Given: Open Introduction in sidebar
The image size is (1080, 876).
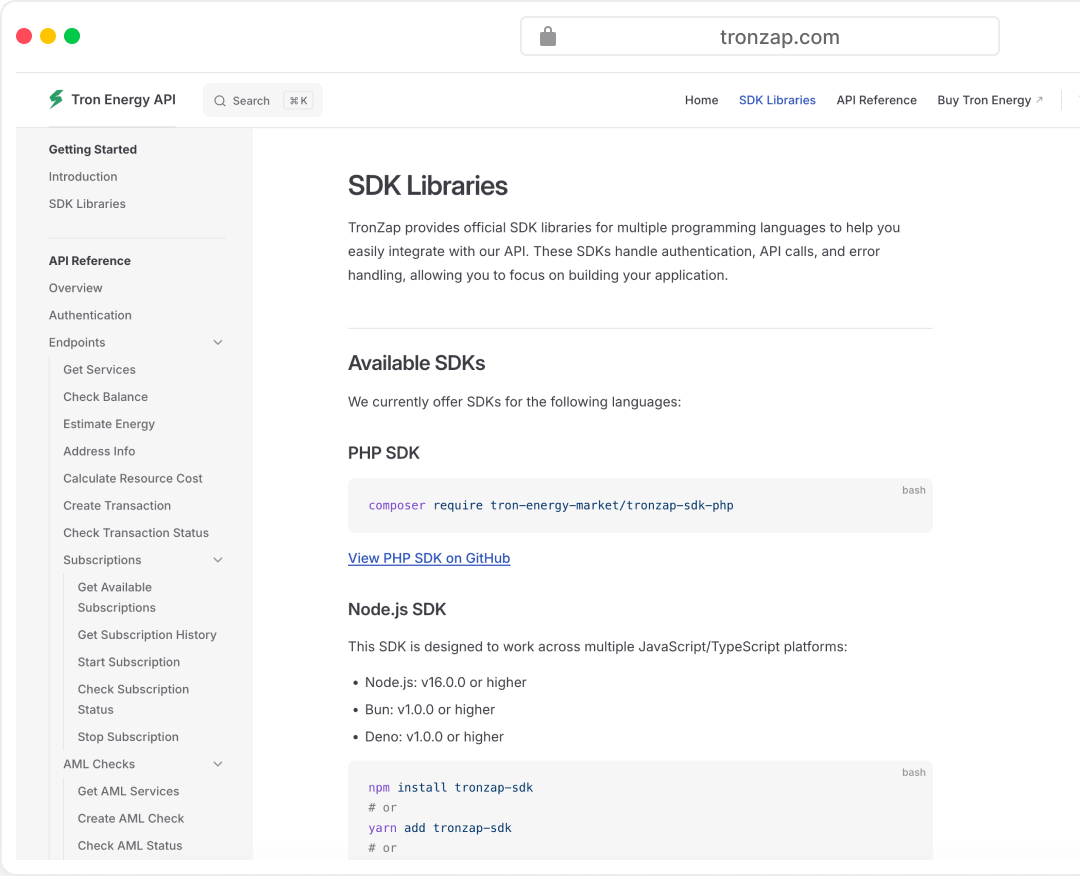Looking at the screenshot, I should click(x=83, y=176).
